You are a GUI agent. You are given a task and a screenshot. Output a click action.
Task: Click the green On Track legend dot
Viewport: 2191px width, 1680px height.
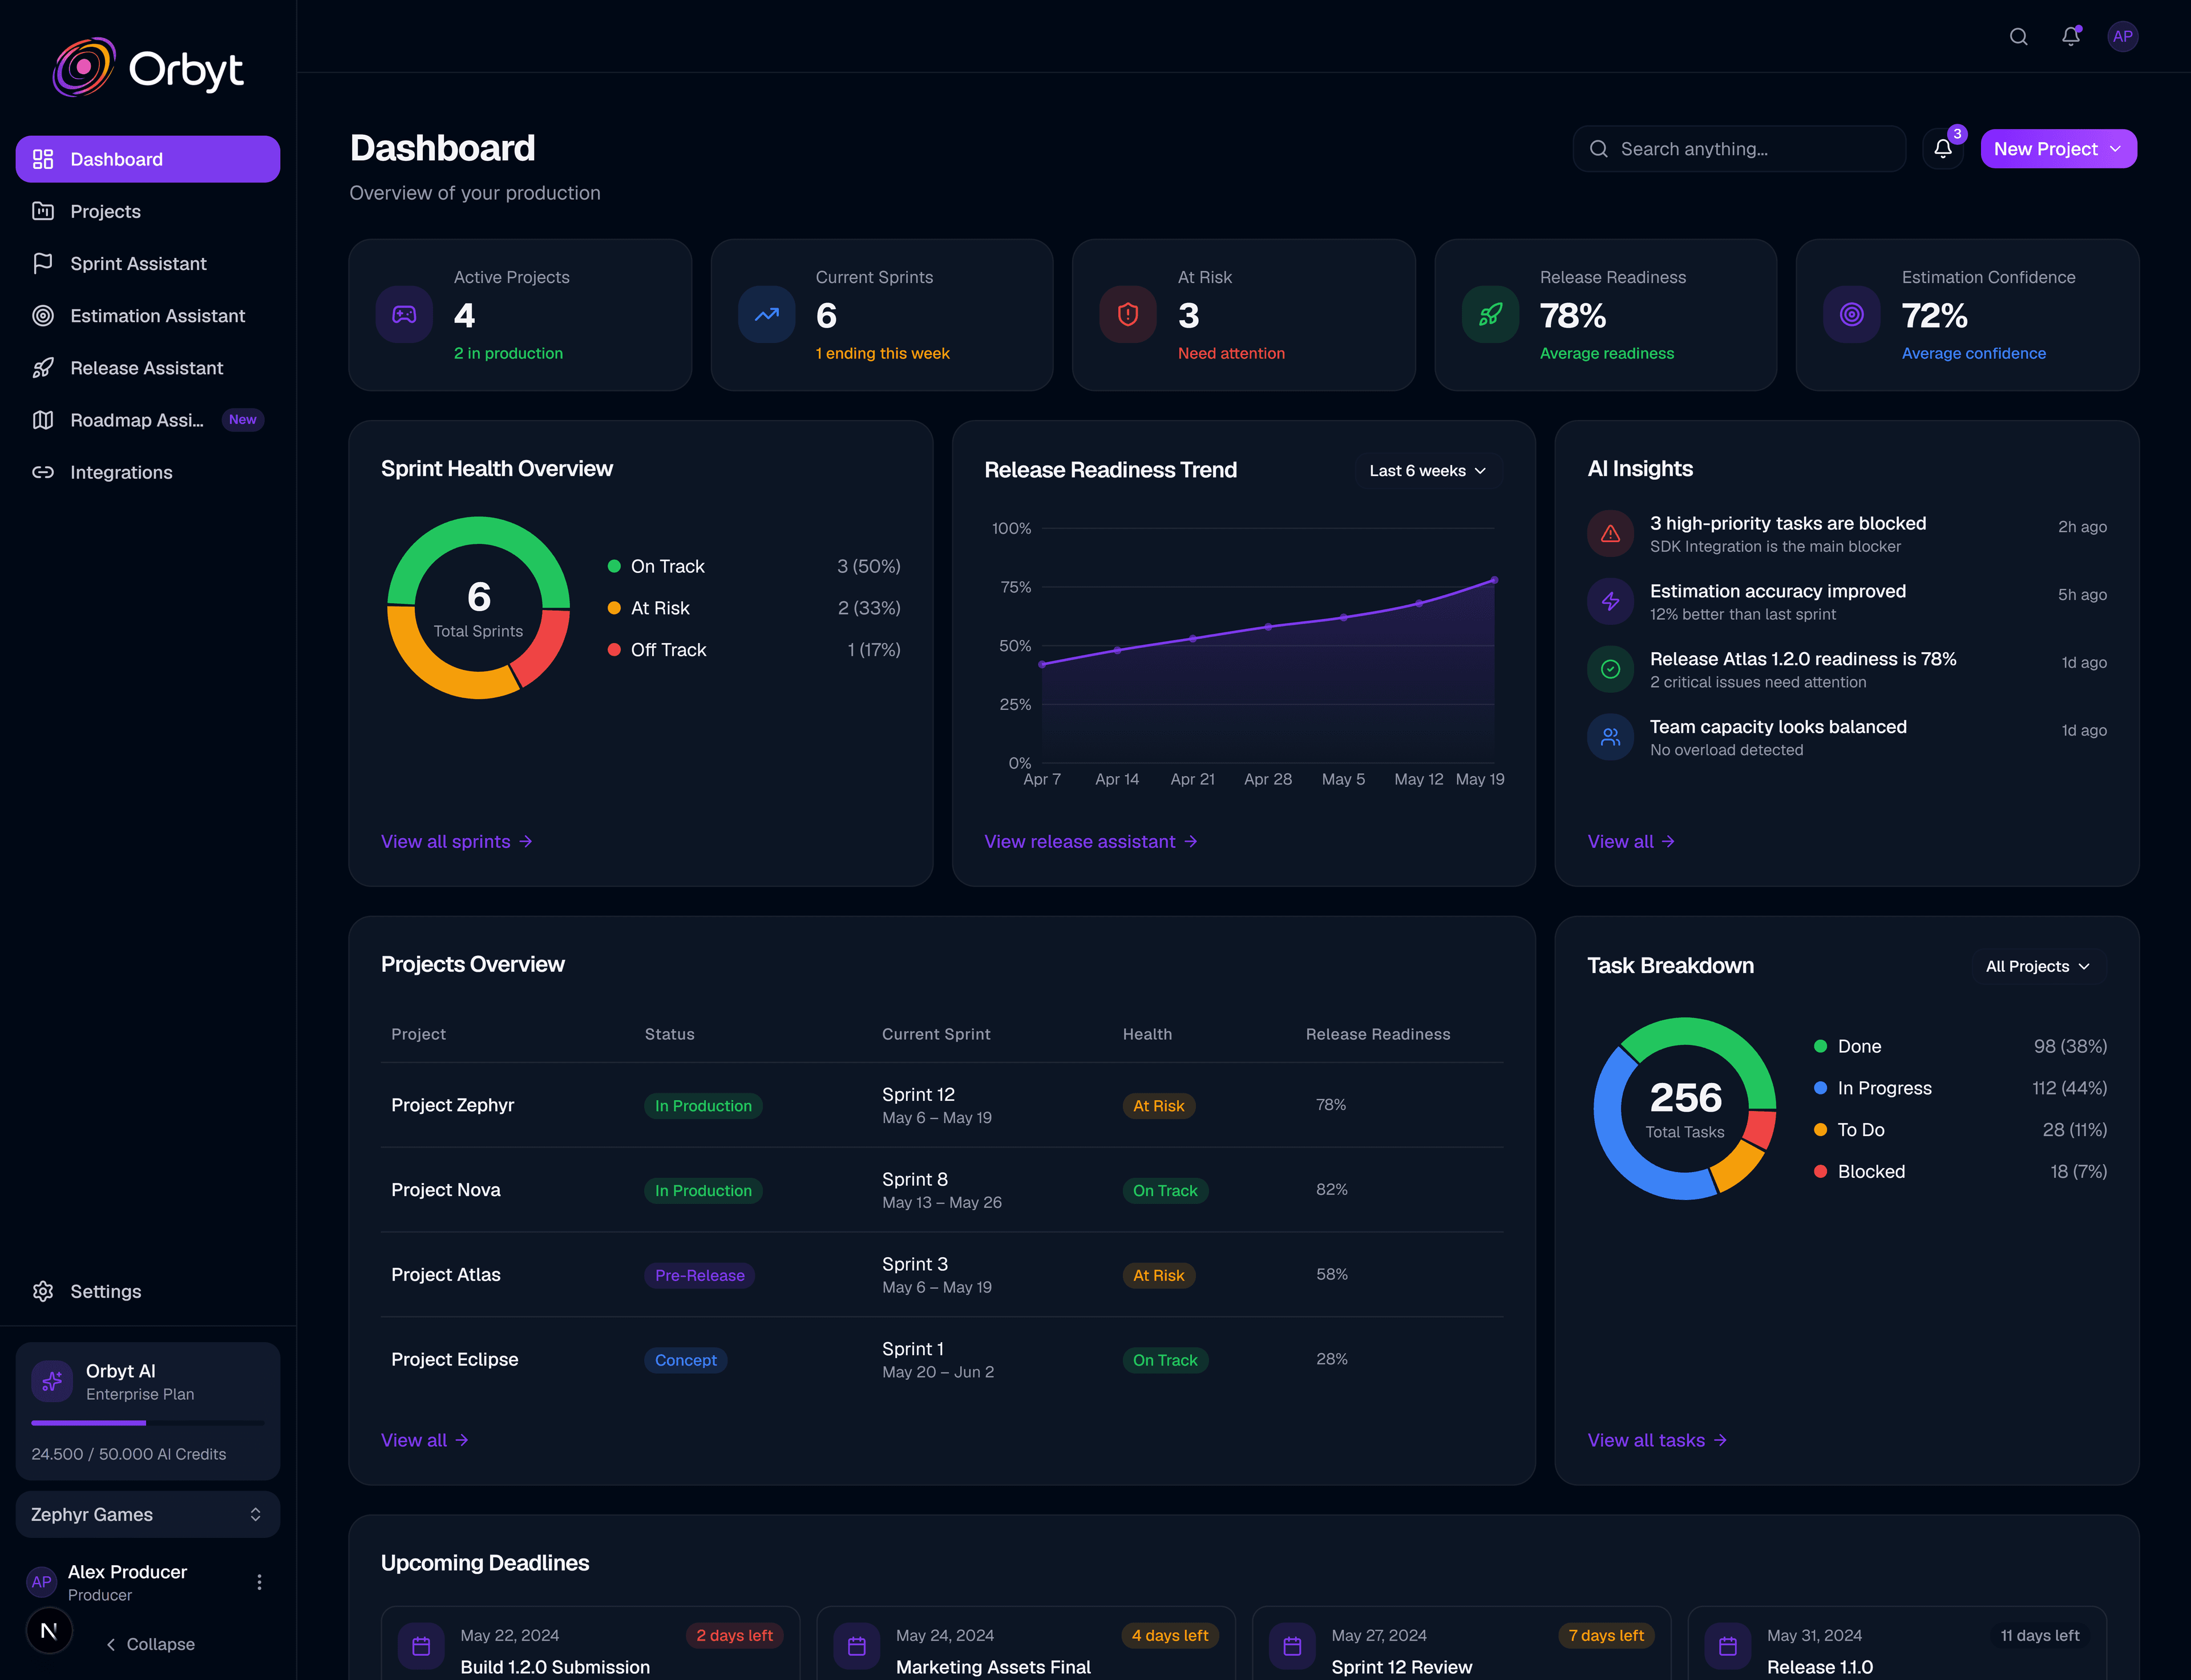coord(614,566)
